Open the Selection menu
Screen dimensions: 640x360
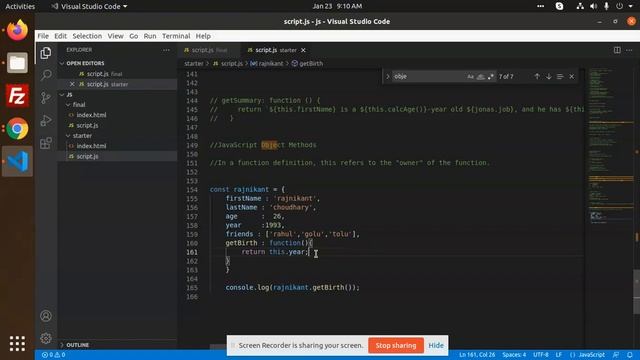(x=87, y=36)
